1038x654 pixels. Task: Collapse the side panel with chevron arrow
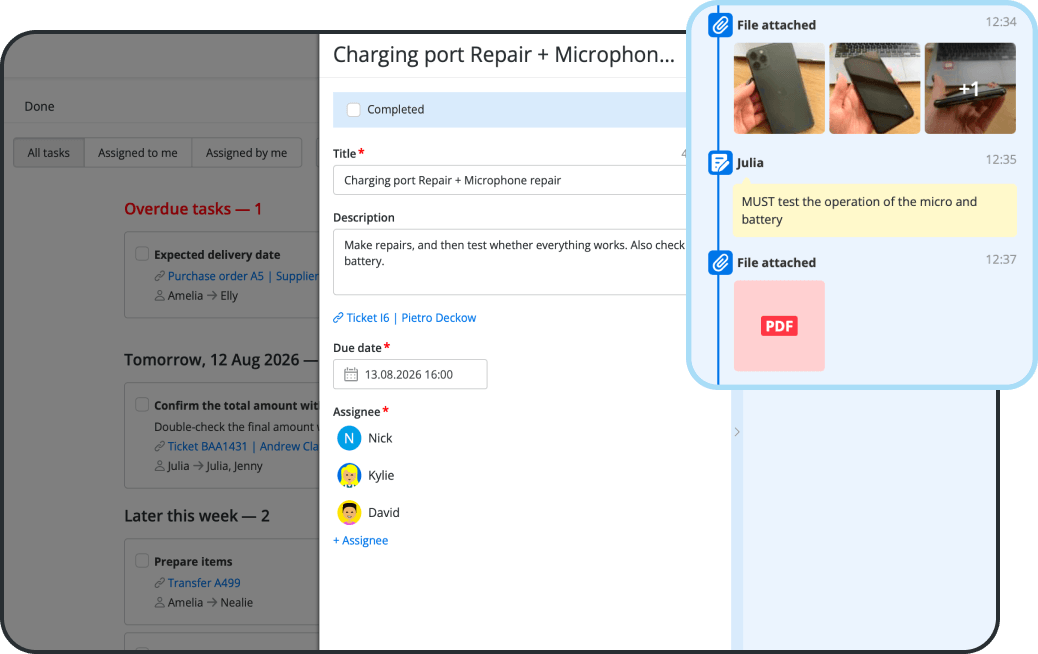coord(737,432)
